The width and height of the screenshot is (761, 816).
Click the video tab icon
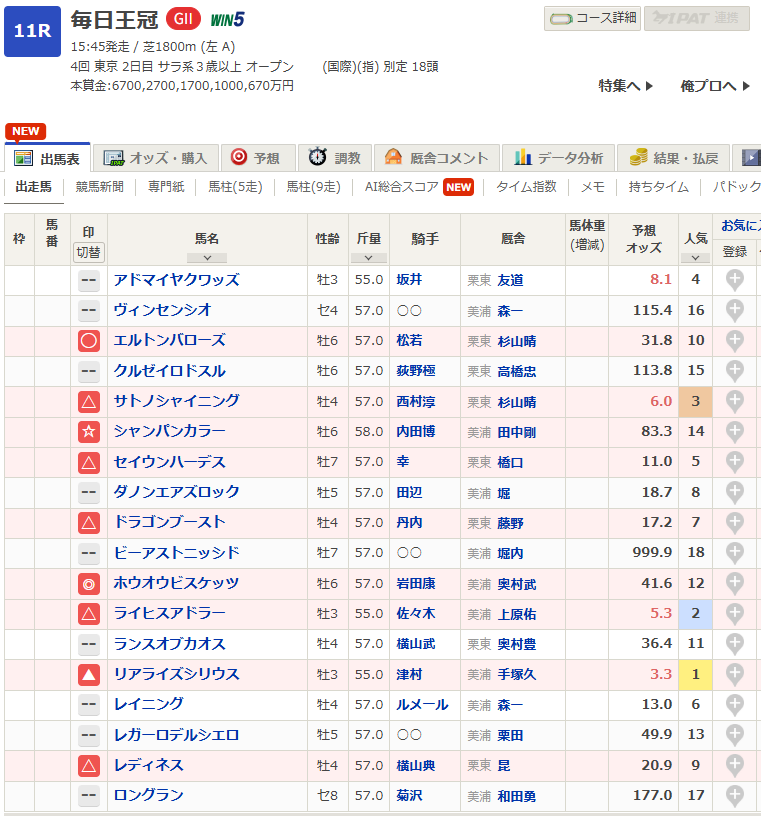(x=750, y=158)
